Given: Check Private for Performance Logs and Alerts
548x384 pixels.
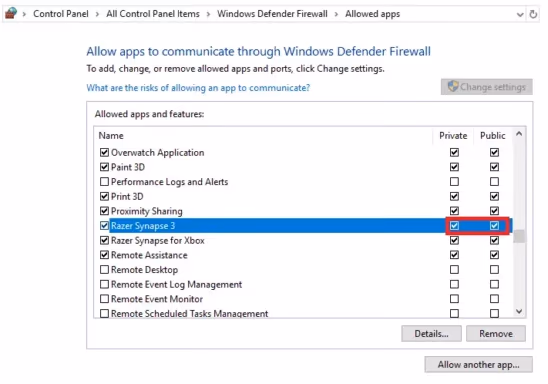Looking at the screenshot, I should click(454, 182).
